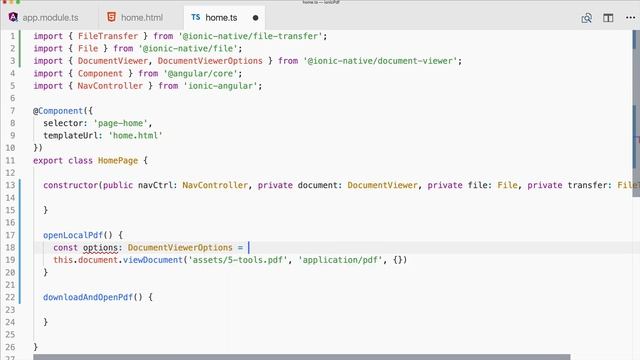Screen dimensions: 640x360
Task: Split the editor with the split icon
Action: point(608,18)
